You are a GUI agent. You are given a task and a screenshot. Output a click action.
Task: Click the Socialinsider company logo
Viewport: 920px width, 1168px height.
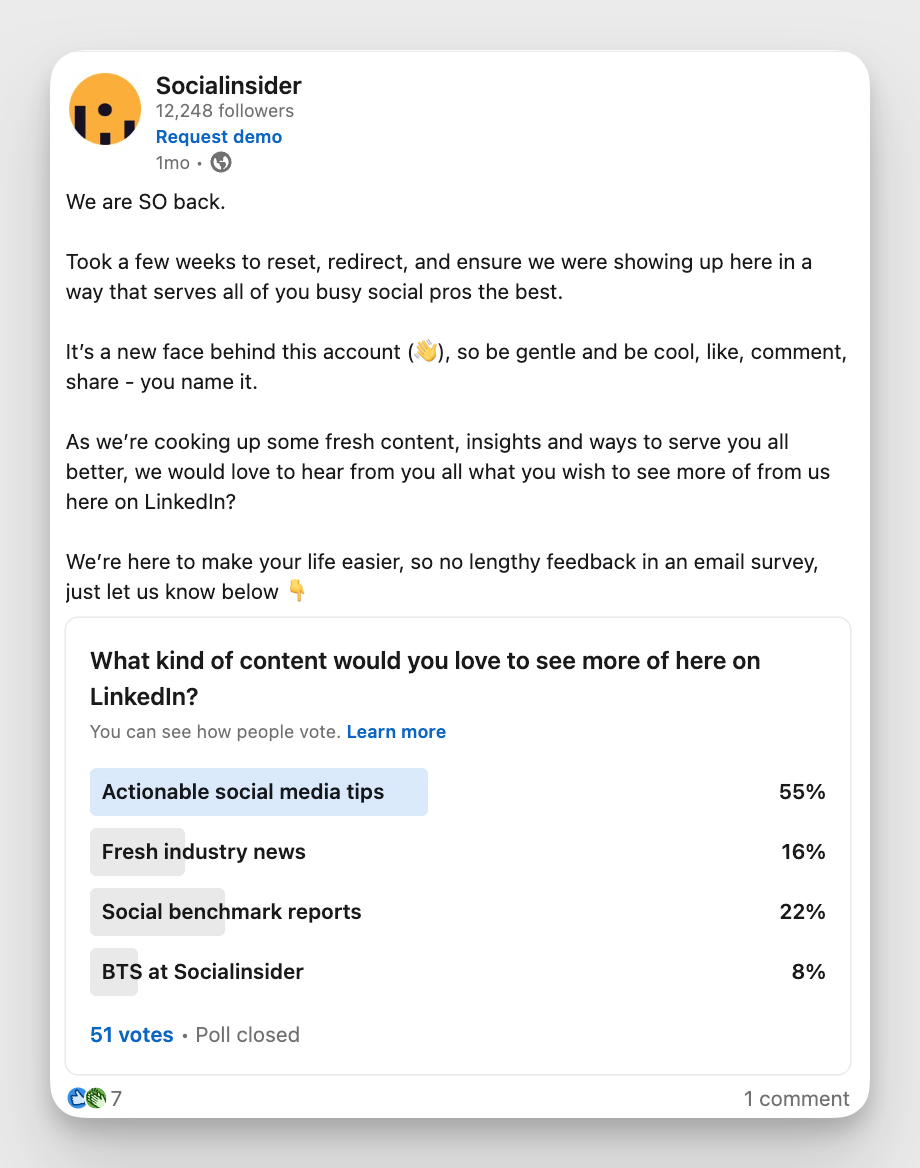104,108
